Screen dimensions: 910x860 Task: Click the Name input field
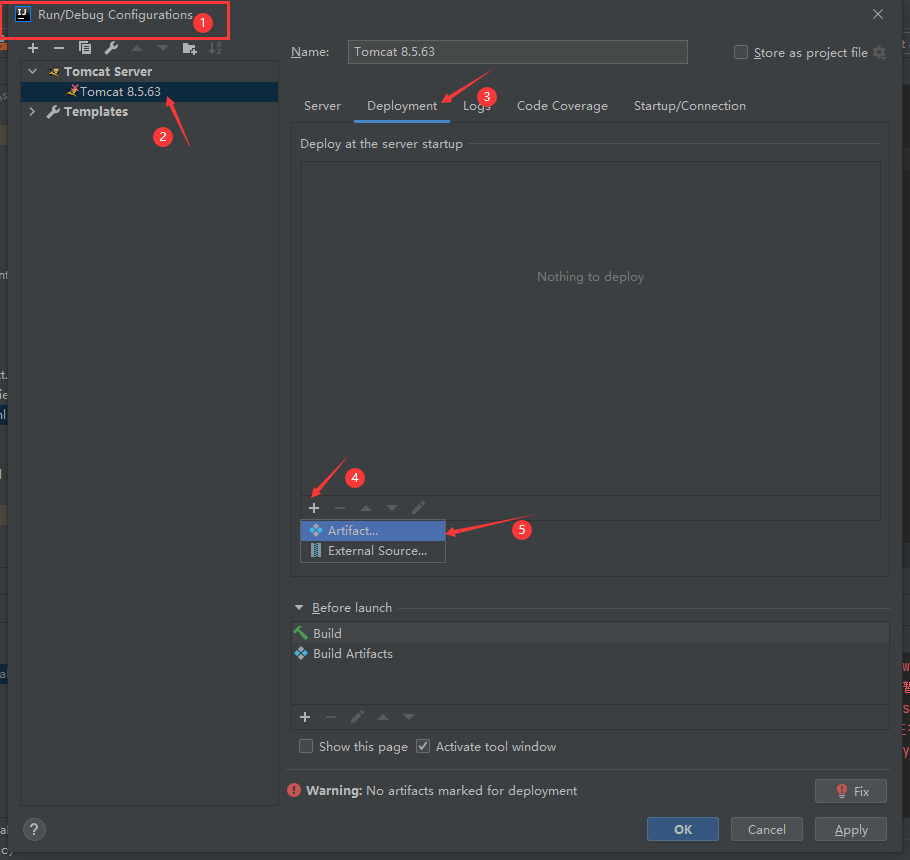(518, 52)
